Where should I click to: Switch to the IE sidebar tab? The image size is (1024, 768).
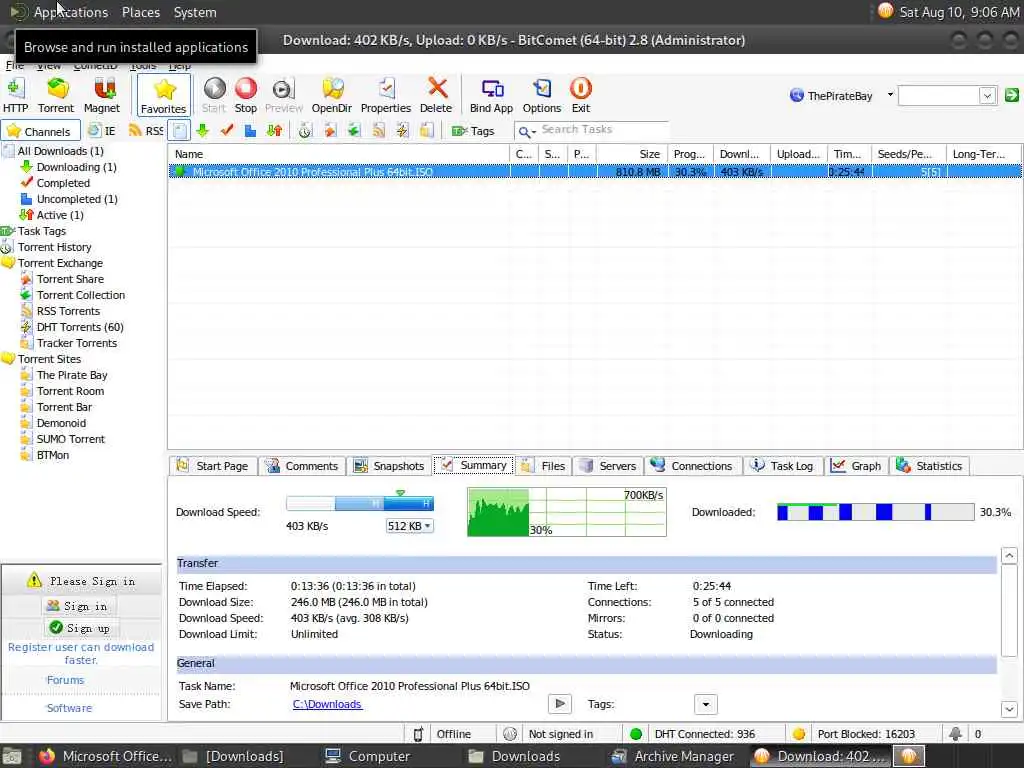tap(103, 131)
